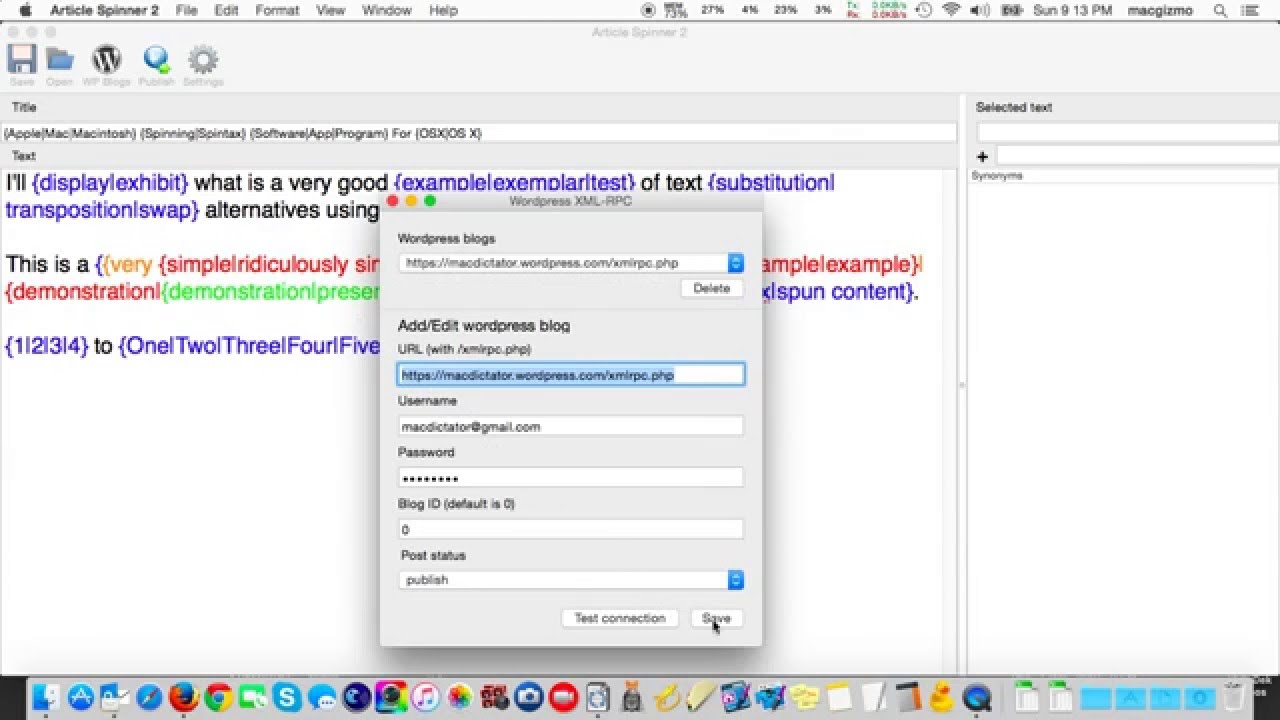Open the Help menu
Viewport: 1280px width, 720px height.
pos(443,10)
